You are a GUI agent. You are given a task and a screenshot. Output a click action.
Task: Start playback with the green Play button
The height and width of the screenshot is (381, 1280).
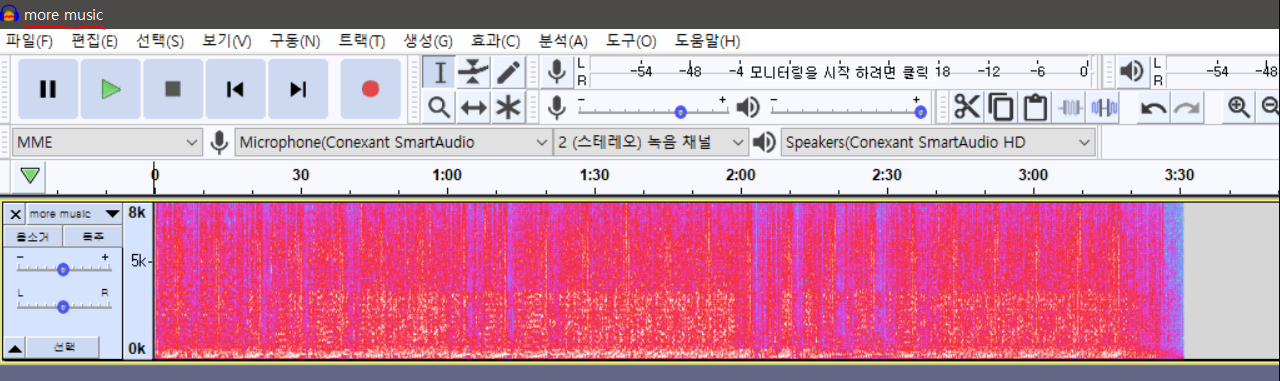tap(110, 89)
